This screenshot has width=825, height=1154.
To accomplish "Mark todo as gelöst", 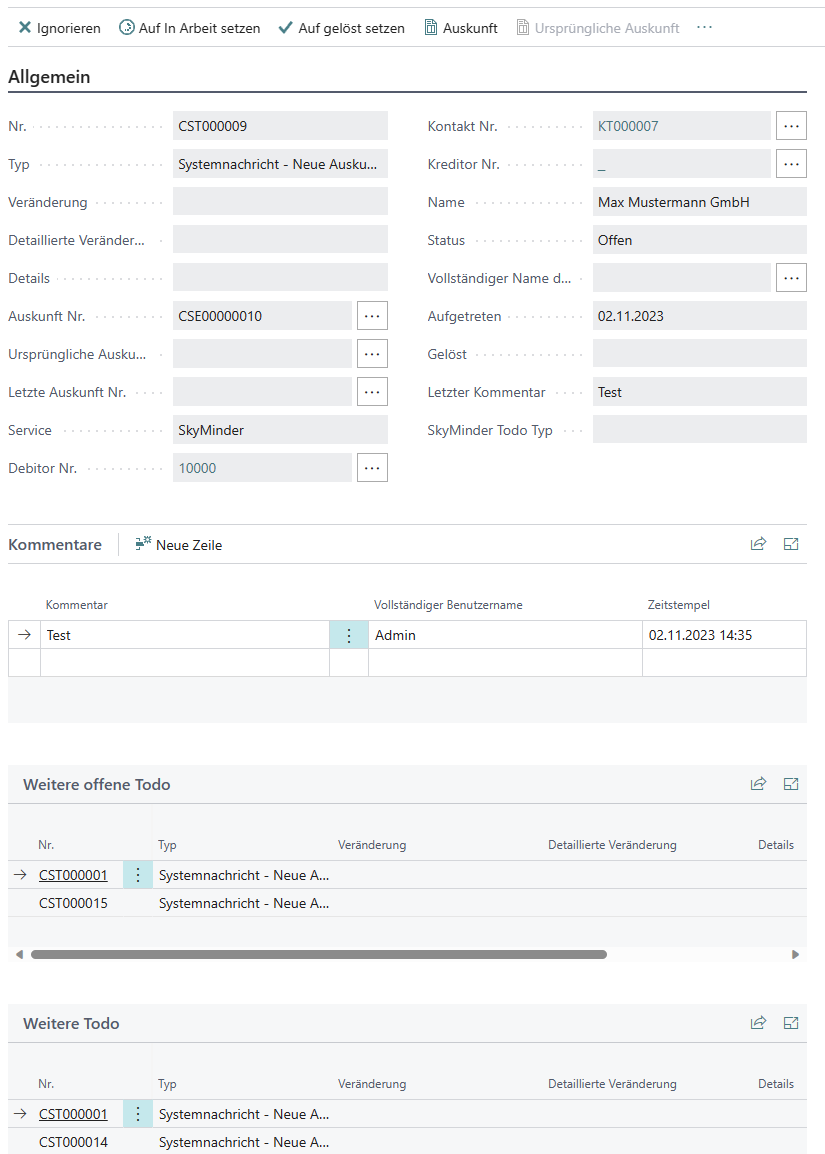I will click(341, 28).
